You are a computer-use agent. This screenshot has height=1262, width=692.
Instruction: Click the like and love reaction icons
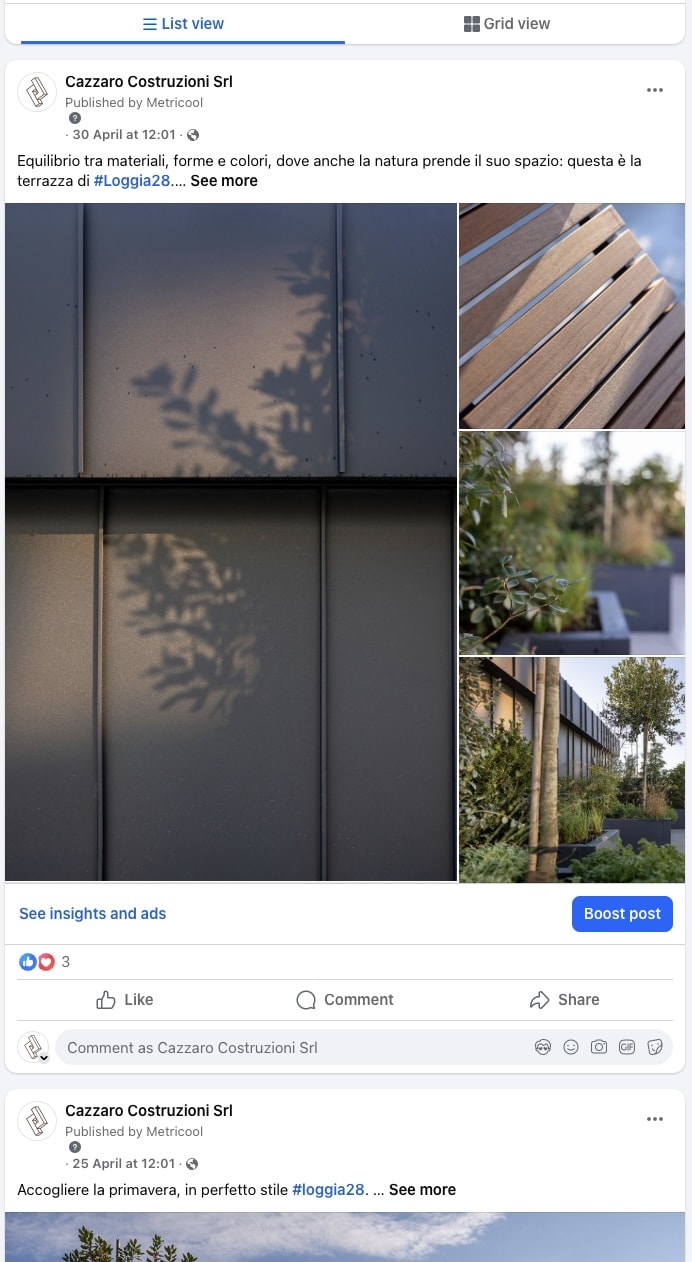pyautogui.click(x=37, y=962)
